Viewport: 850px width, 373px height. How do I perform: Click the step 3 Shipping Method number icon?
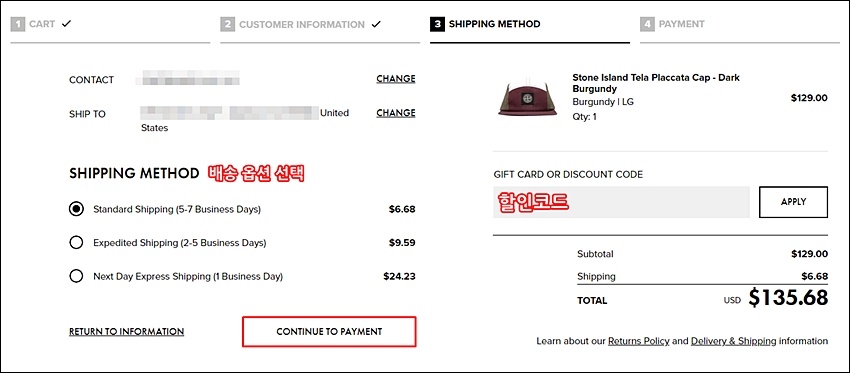click(x=437, y=24)
